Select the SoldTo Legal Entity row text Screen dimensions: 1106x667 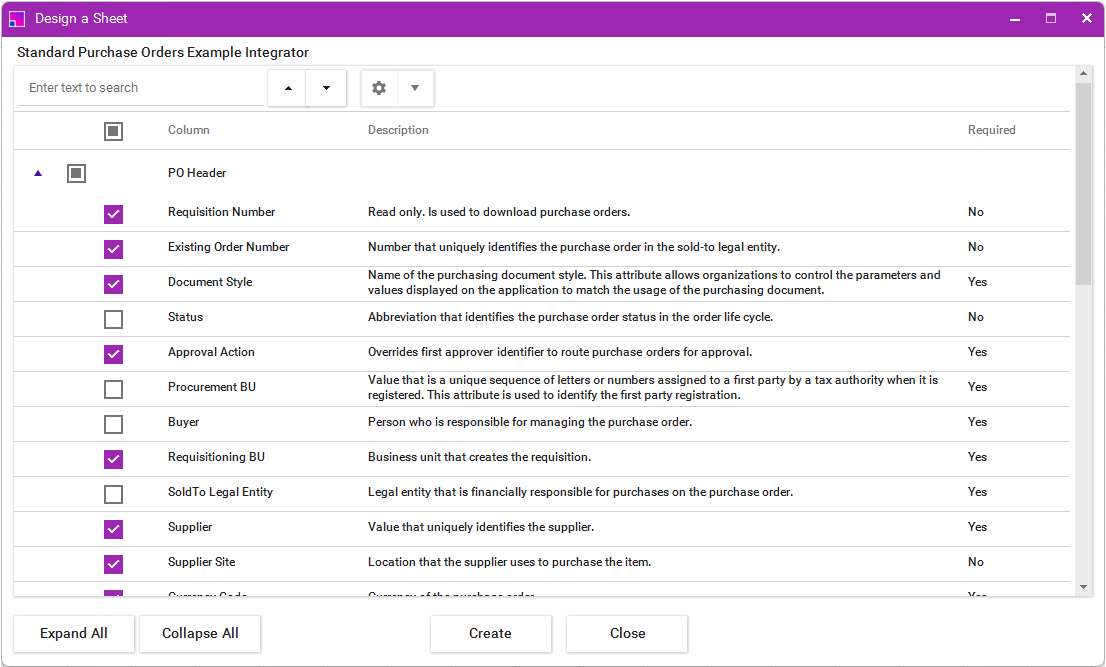220,491
